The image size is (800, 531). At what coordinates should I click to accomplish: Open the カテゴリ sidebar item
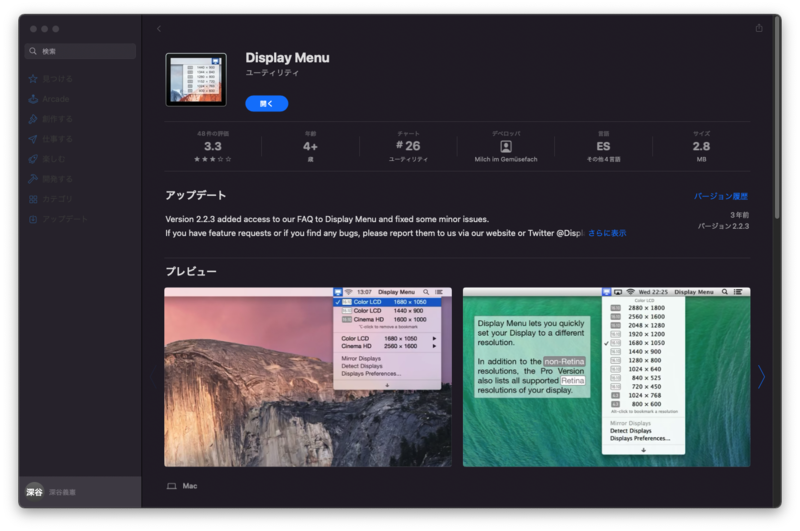tap(51, 199)
